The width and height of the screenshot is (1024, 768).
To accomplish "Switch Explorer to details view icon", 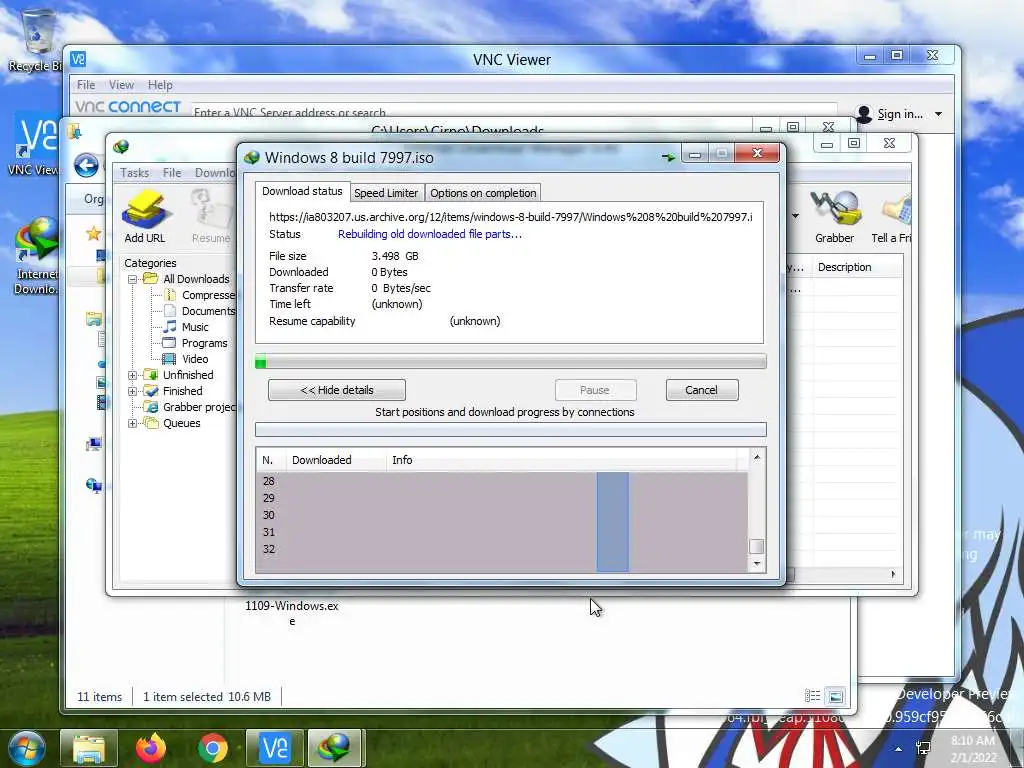I will point(812,696).
